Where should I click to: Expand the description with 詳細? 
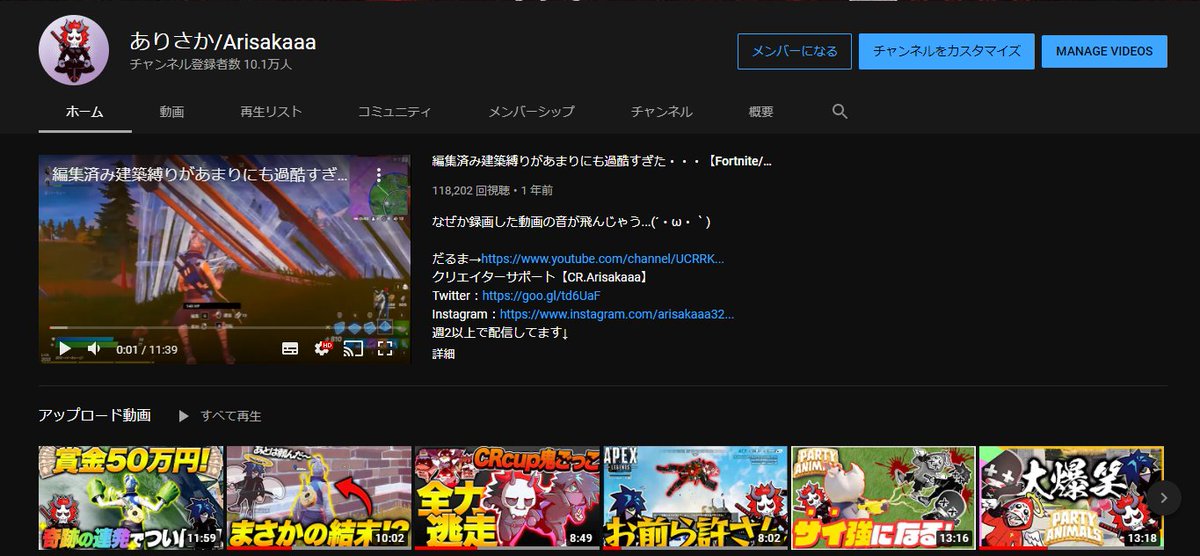[443, 353]
